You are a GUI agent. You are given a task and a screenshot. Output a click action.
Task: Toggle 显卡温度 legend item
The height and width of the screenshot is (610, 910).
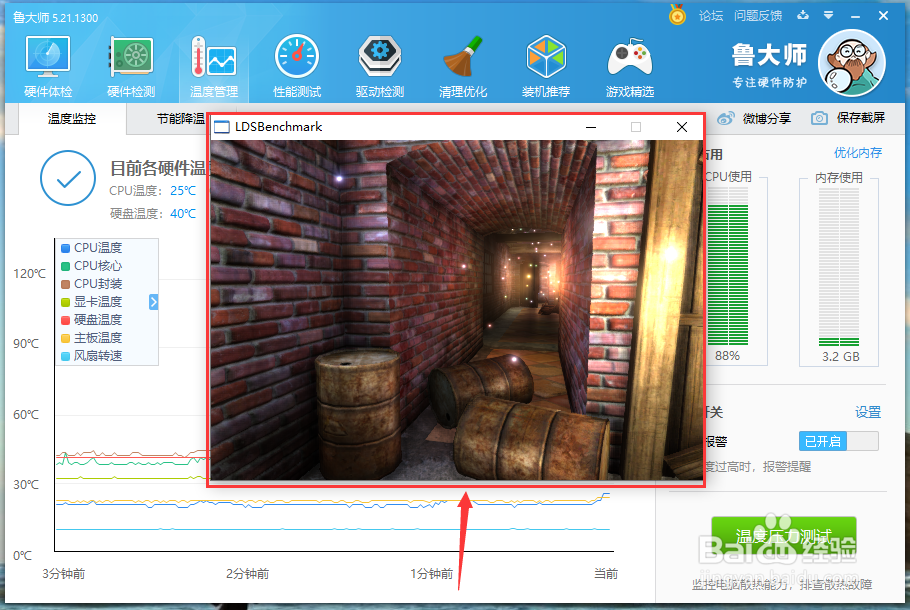pos(92,302)
